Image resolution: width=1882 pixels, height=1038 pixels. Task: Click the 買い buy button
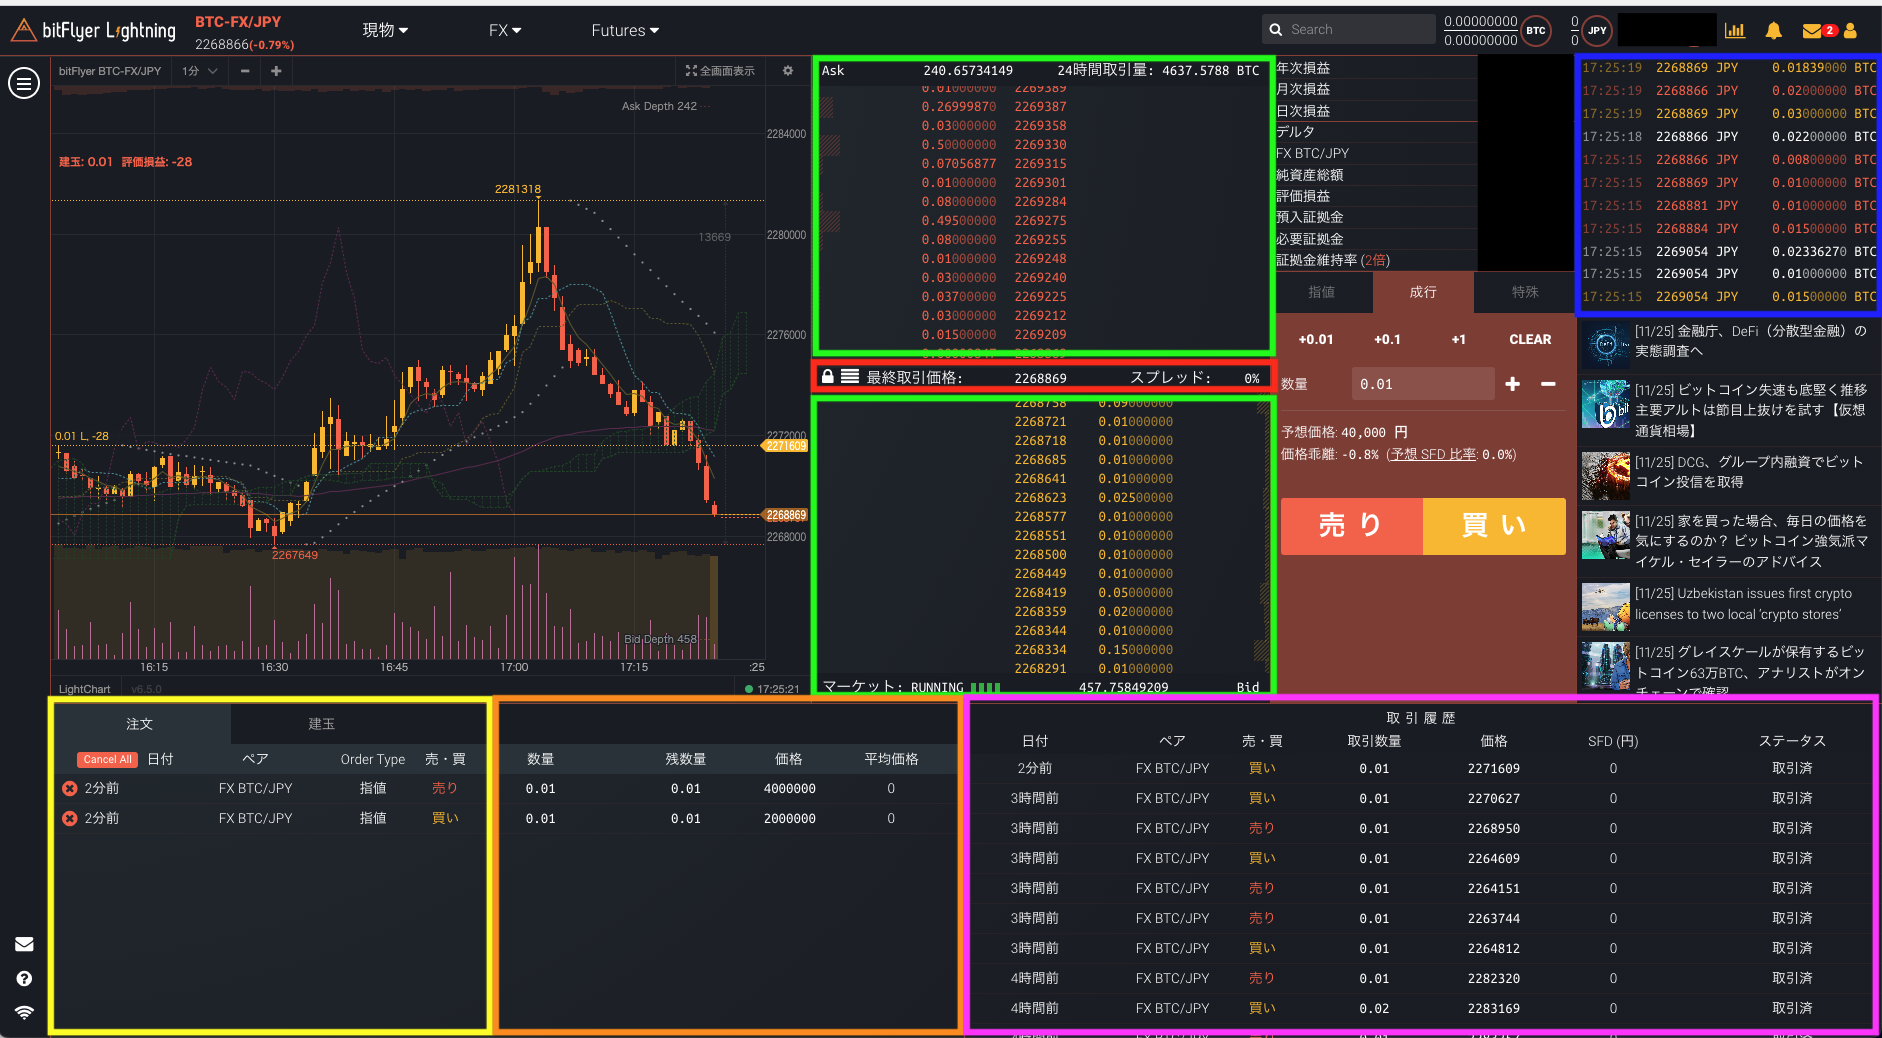[x=1494, y=526]
